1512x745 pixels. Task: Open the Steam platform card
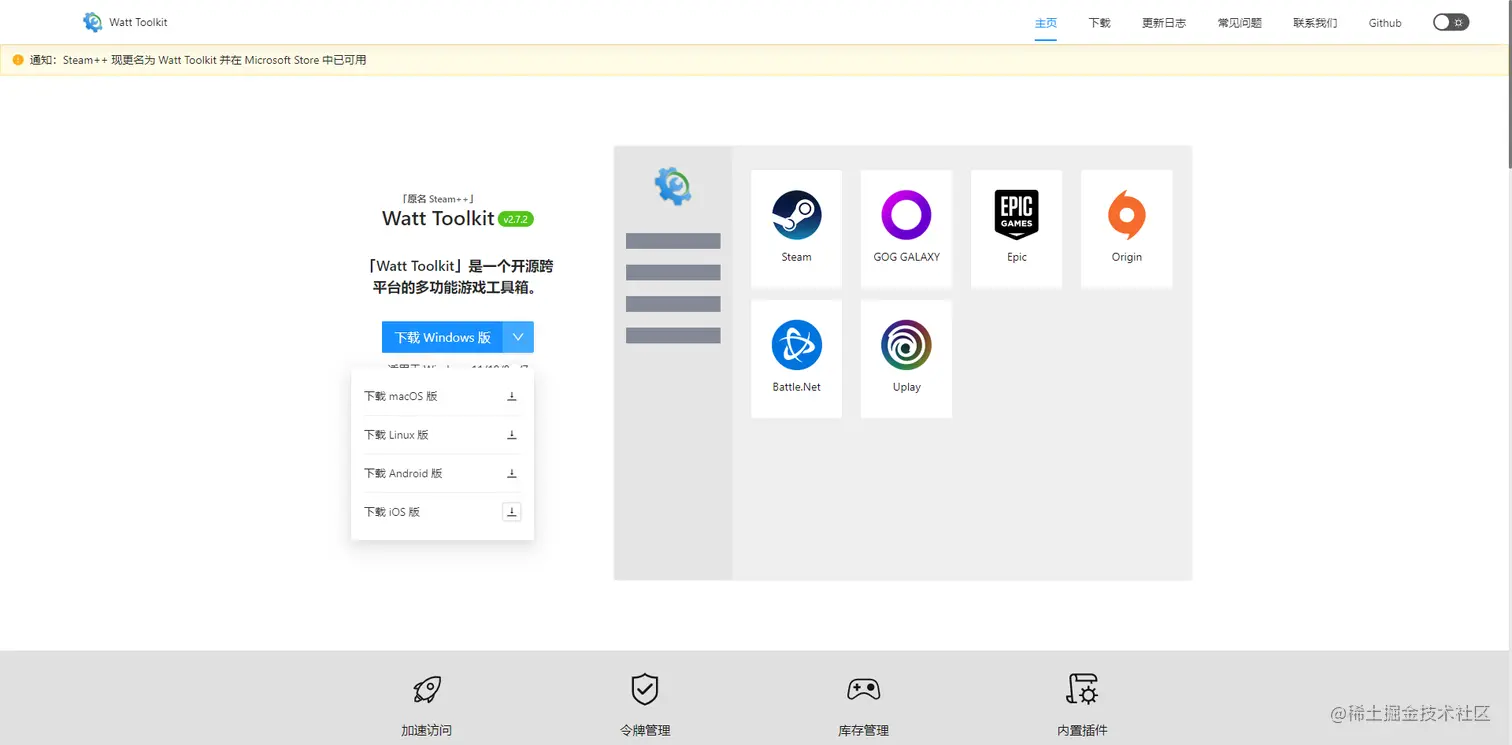796,229
